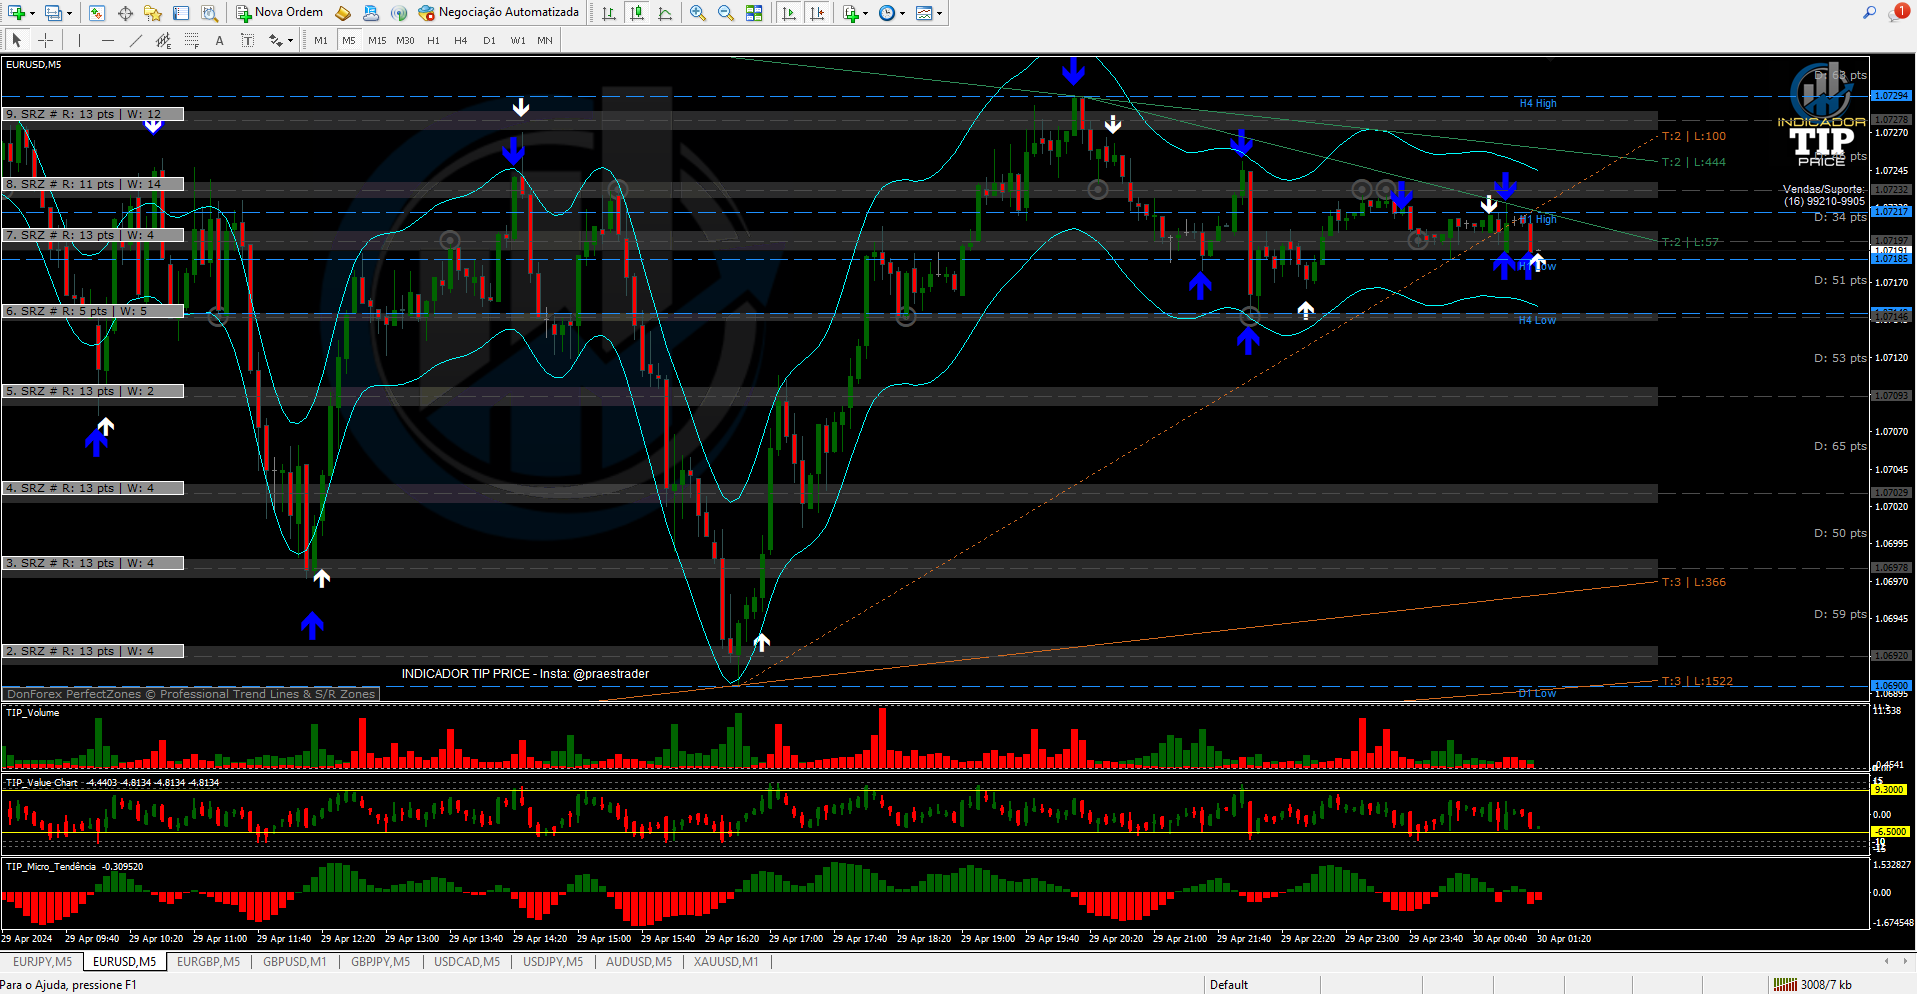Switch timeframe to W1
Viewport: 1917px width, 994px height.
click(x=518, y=41)
